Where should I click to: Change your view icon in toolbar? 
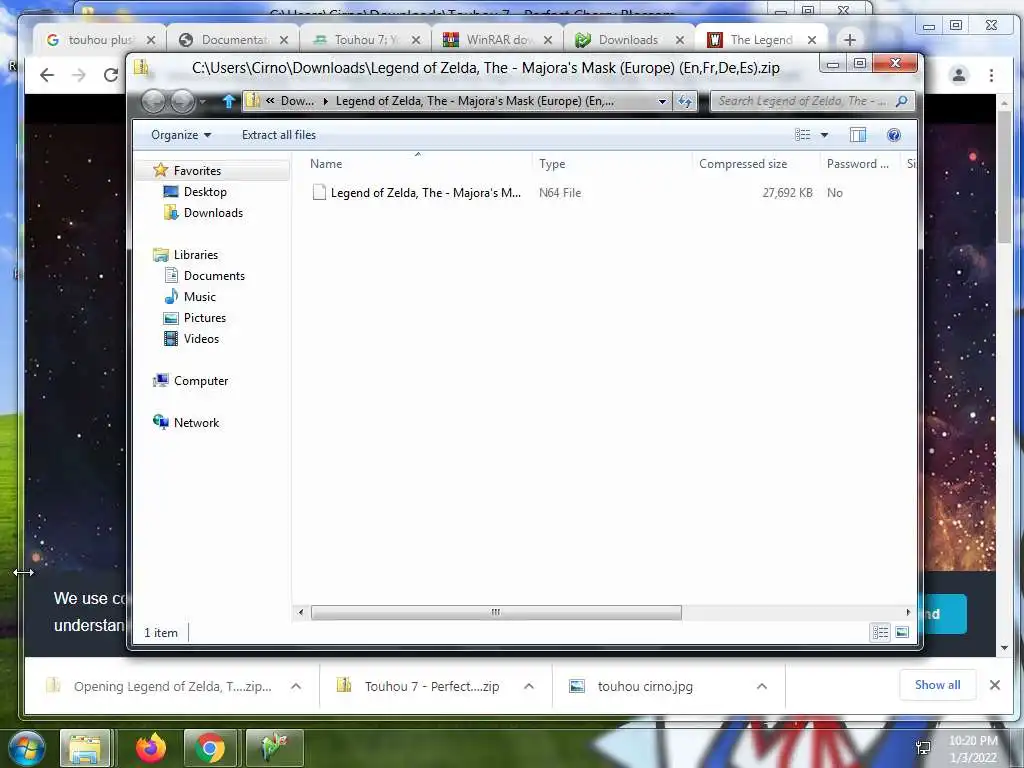[803, 135]
